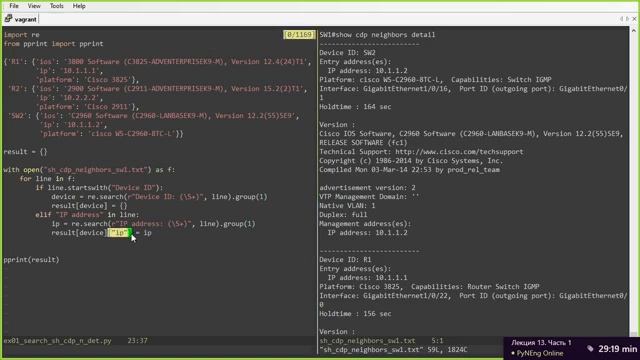Open the View menu
Screen dimensions: 640x360
pos(34,6)
